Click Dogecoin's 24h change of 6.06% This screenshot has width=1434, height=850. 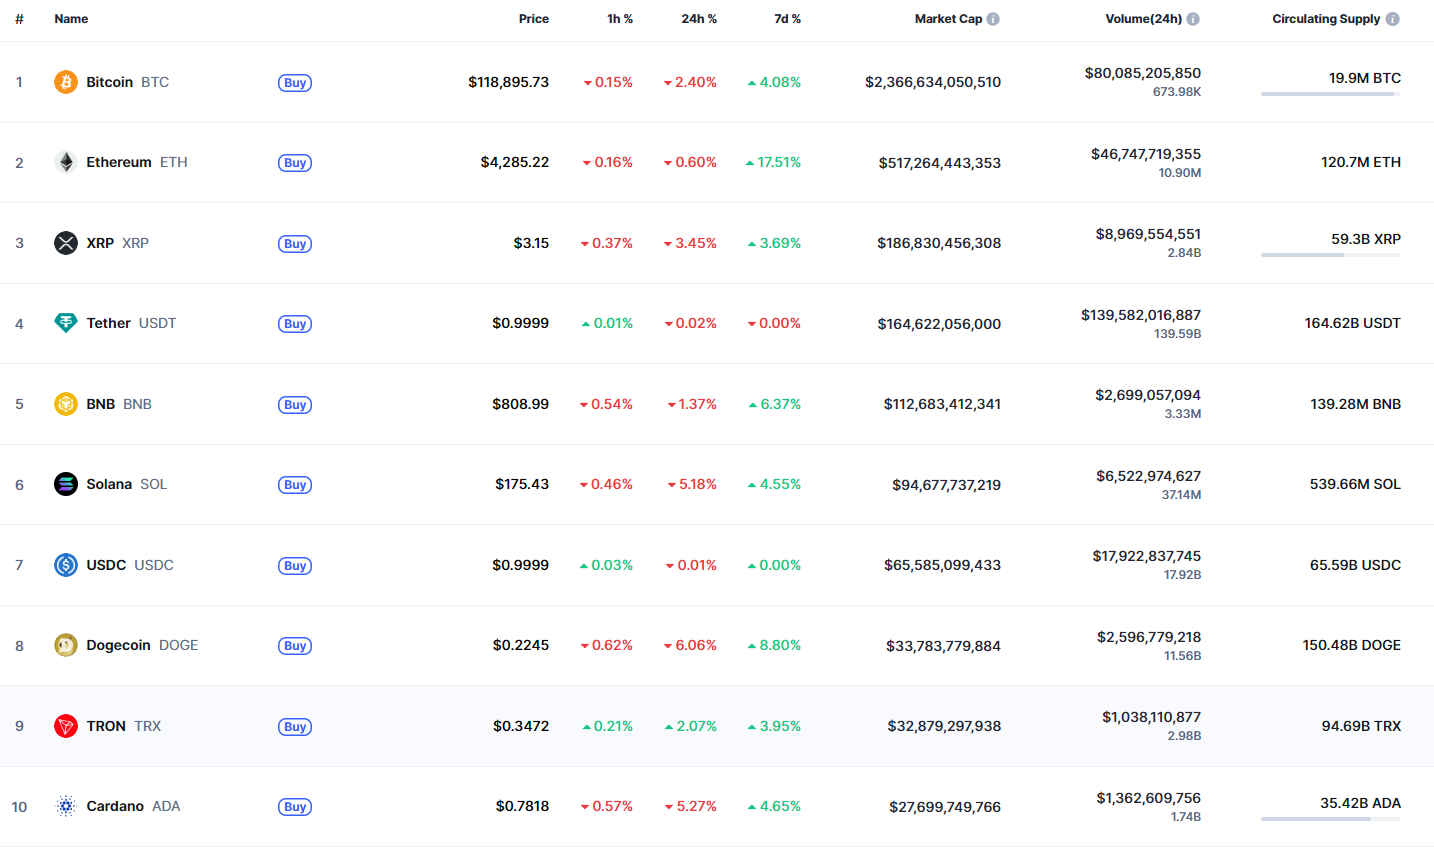click(x=690, y=645)
